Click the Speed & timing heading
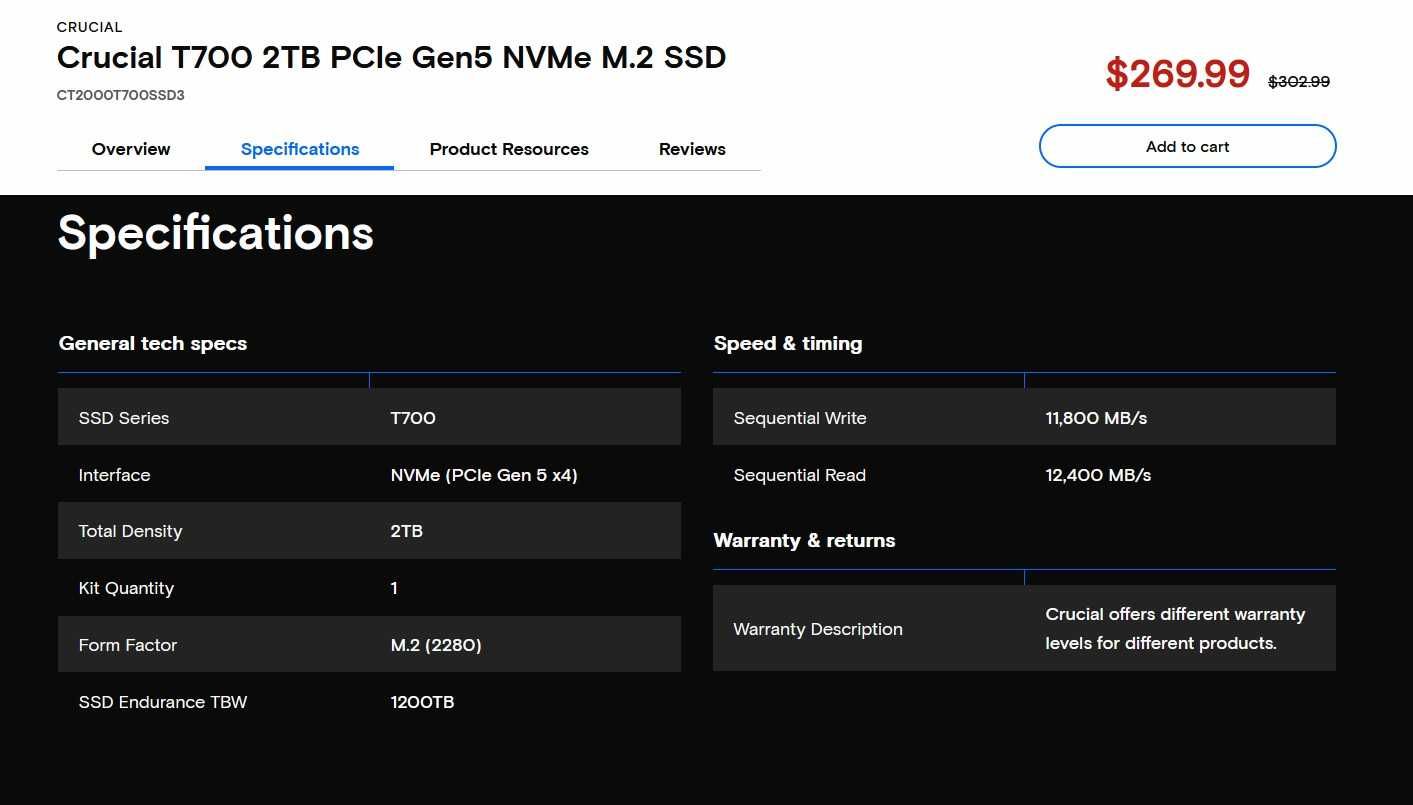The width and height of the screenshot is (1413, 805). click(788, 343)
